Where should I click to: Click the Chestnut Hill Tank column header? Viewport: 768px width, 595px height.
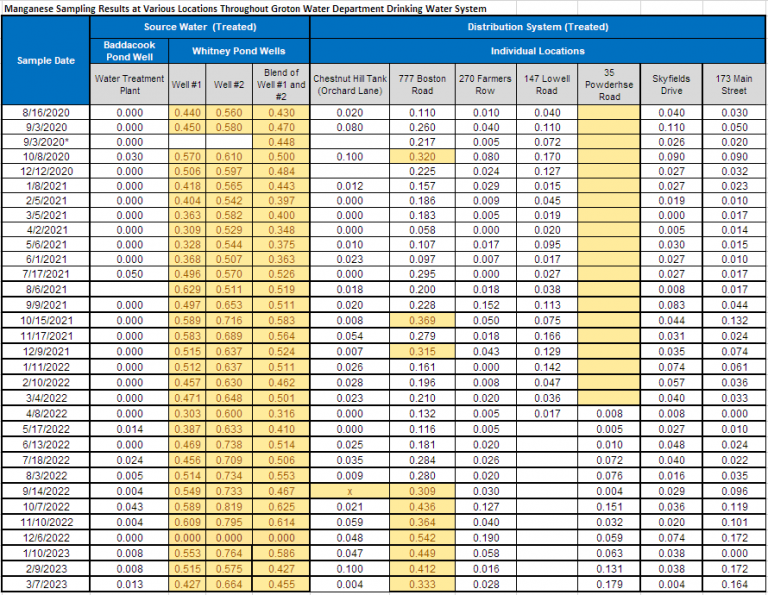(349, 84)
